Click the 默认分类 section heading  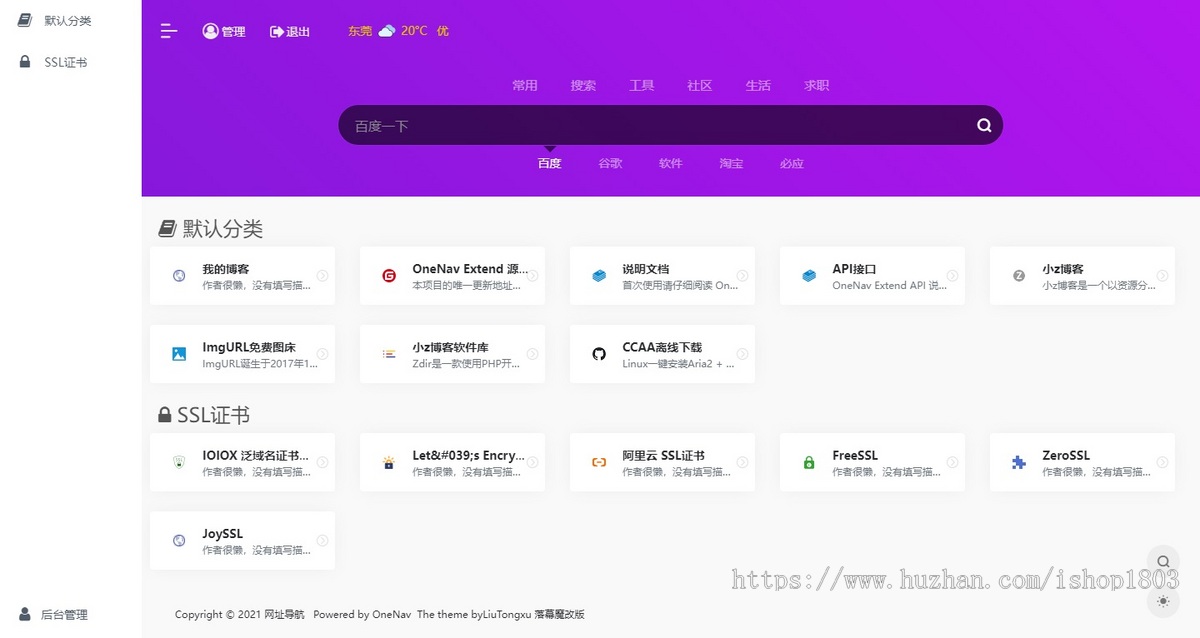pyautogui.click(x=222, y=229)
